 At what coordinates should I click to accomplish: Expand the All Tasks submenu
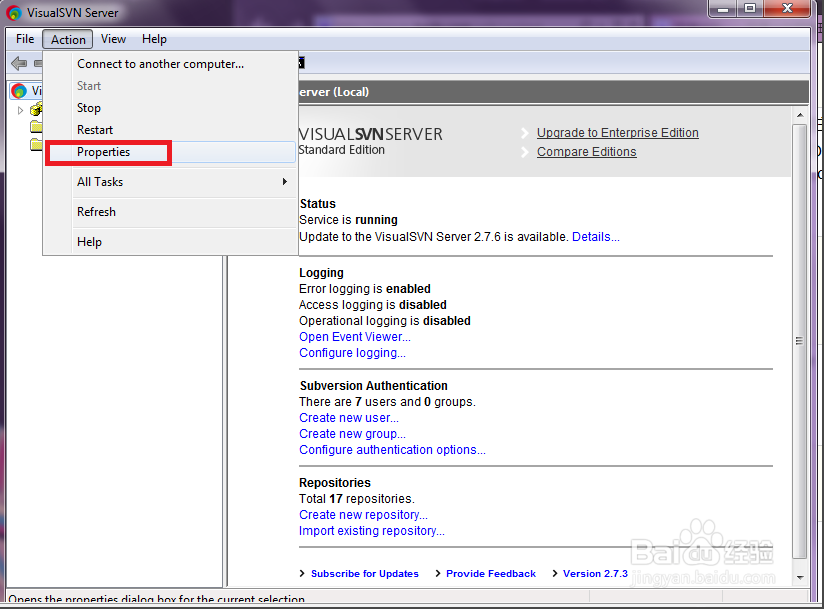[171, 182]
